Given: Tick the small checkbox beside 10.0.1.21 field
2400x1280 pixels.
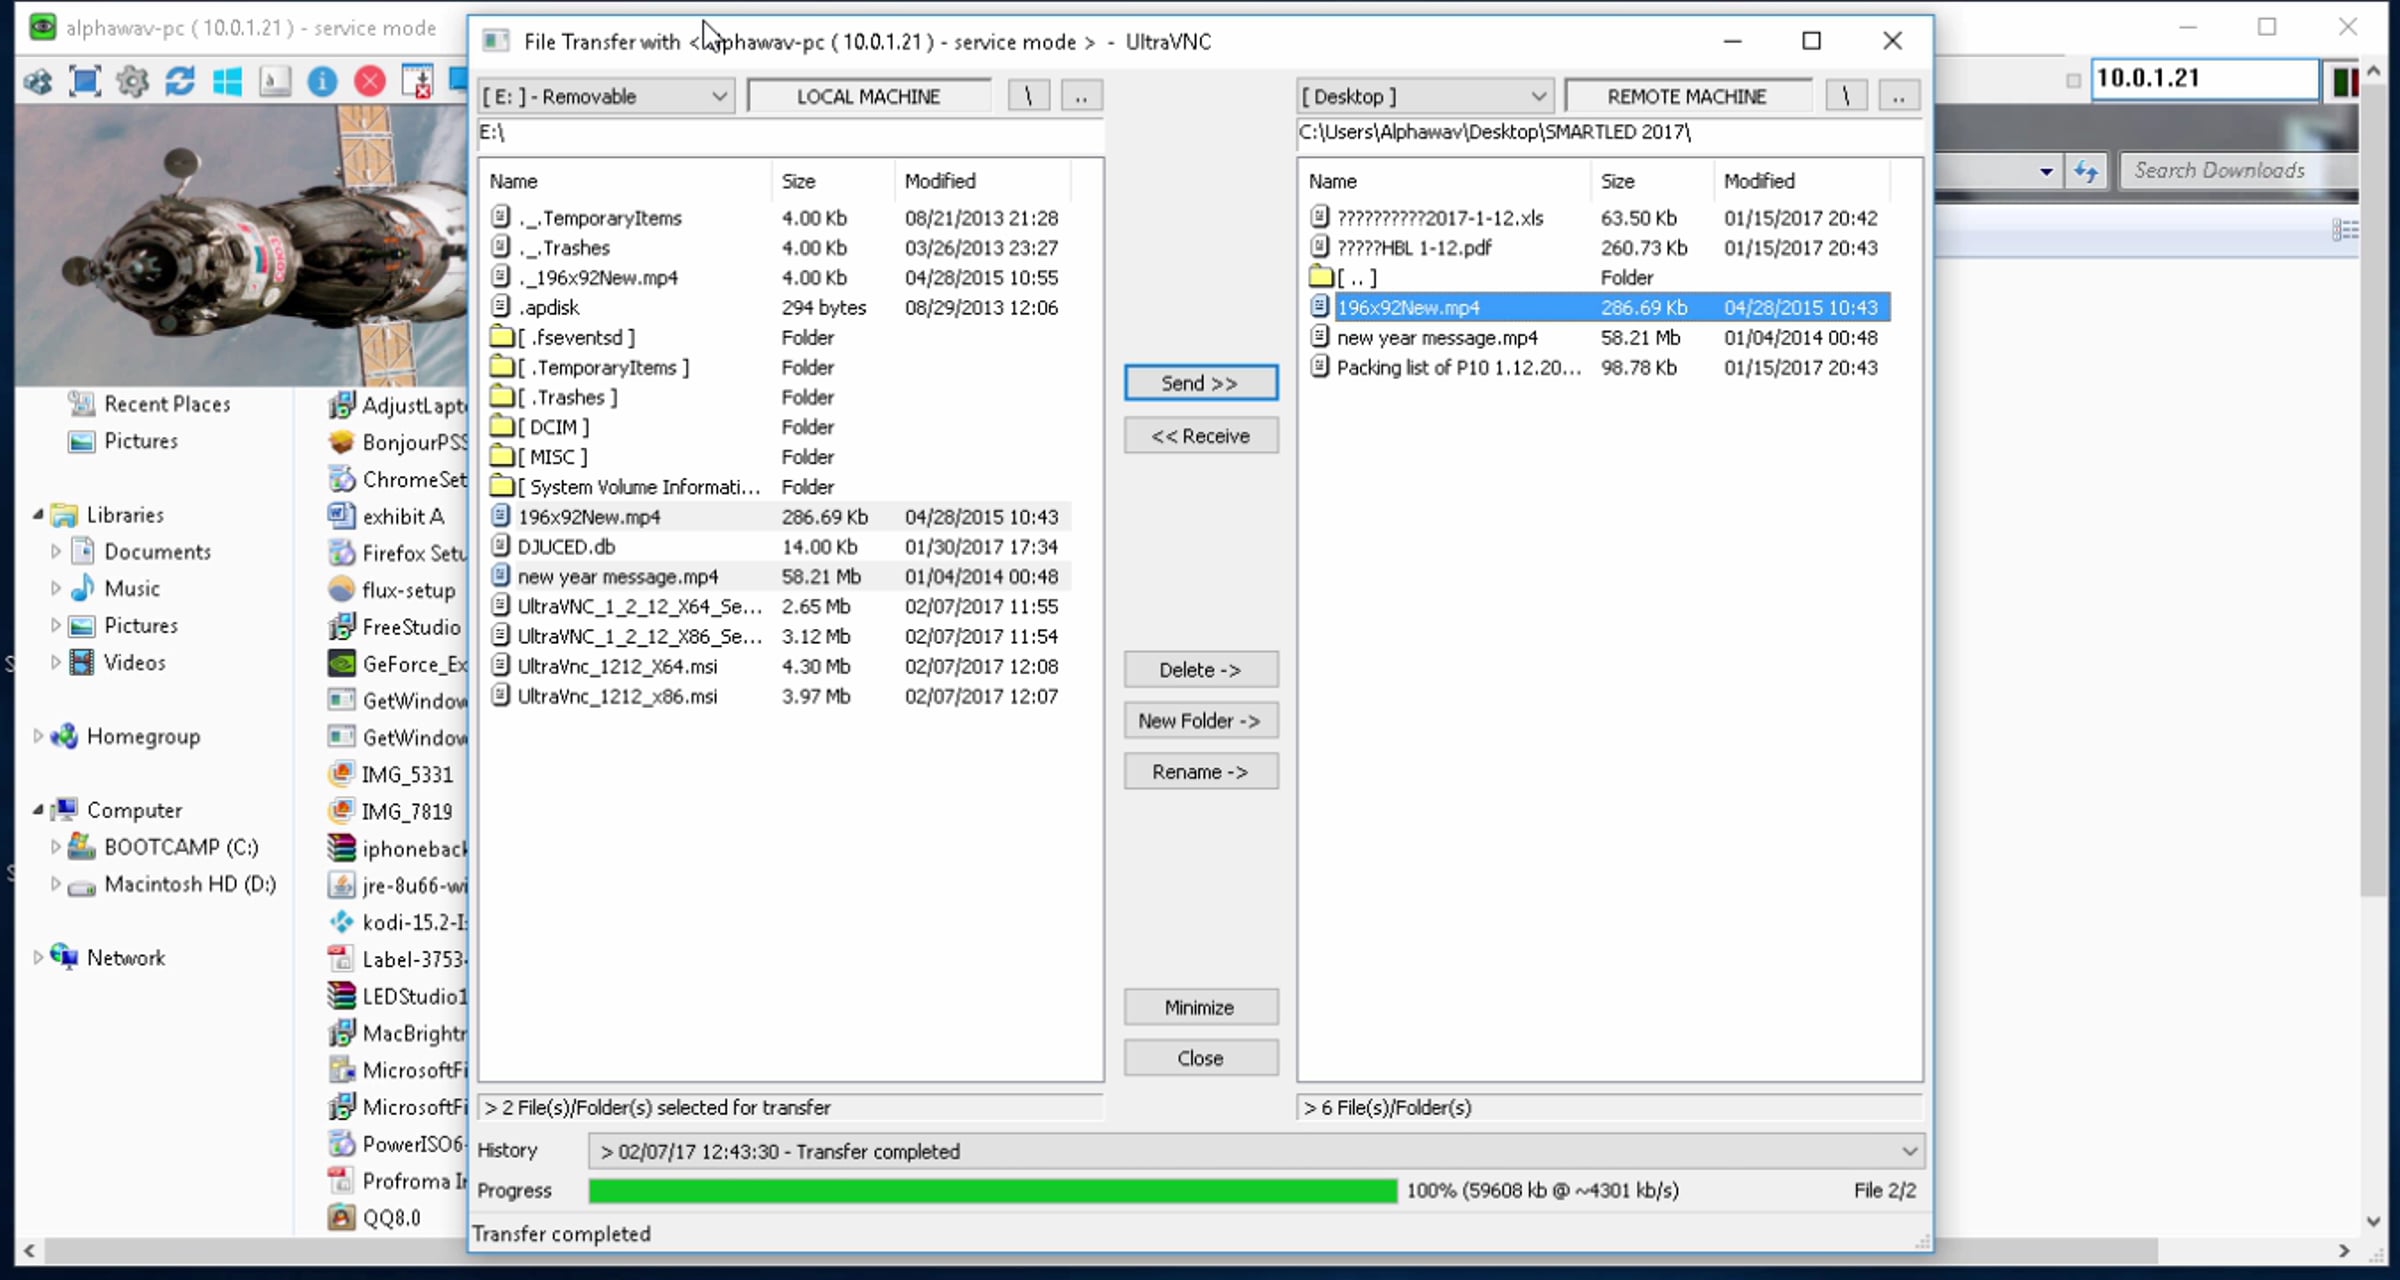Looking at the screenshot, I should click(2073, 80).
